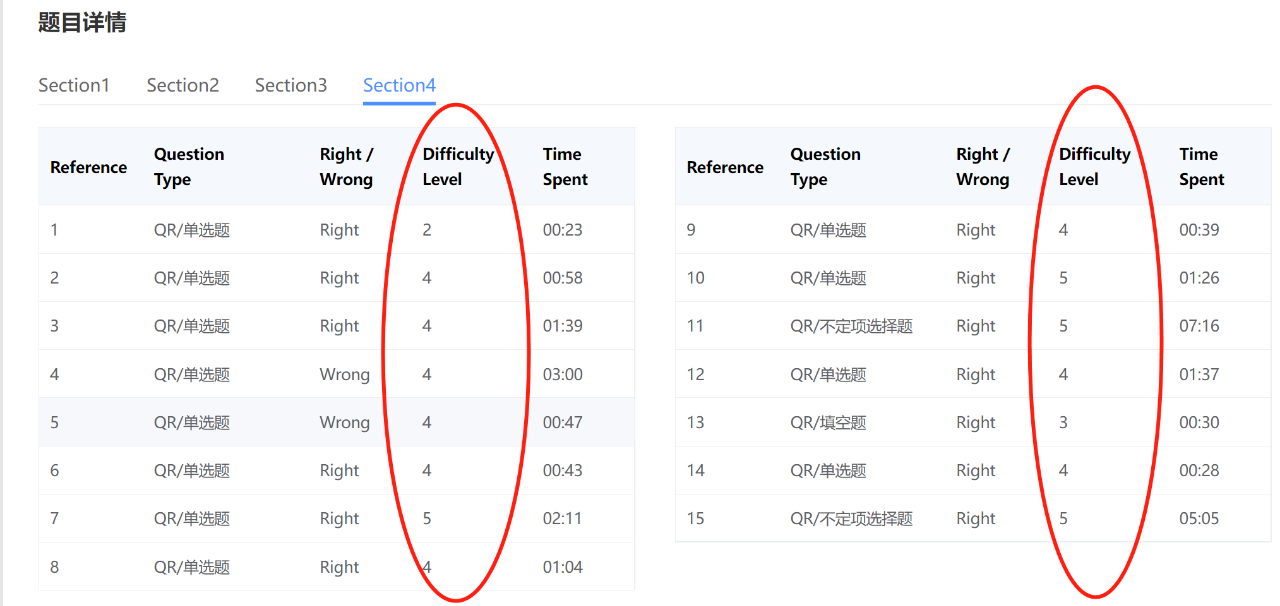Select reference number 15 in right table
Viewport: 1280px width, 606px height.
coord(696,518)
